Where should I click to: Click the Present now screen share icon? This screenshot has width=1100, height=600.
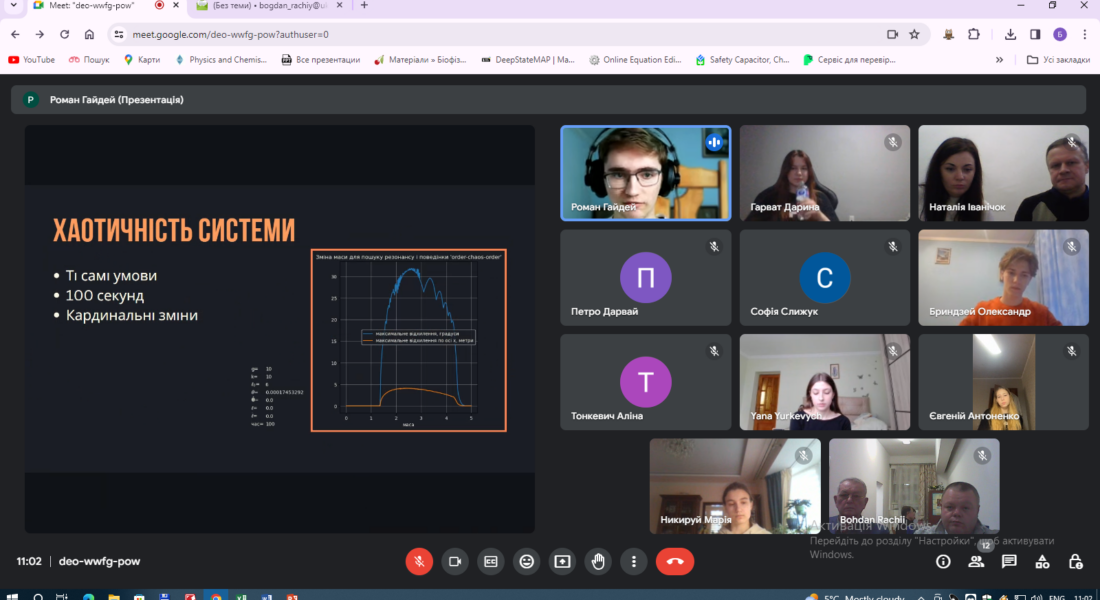pyautogui.click(x=562, y=561)
